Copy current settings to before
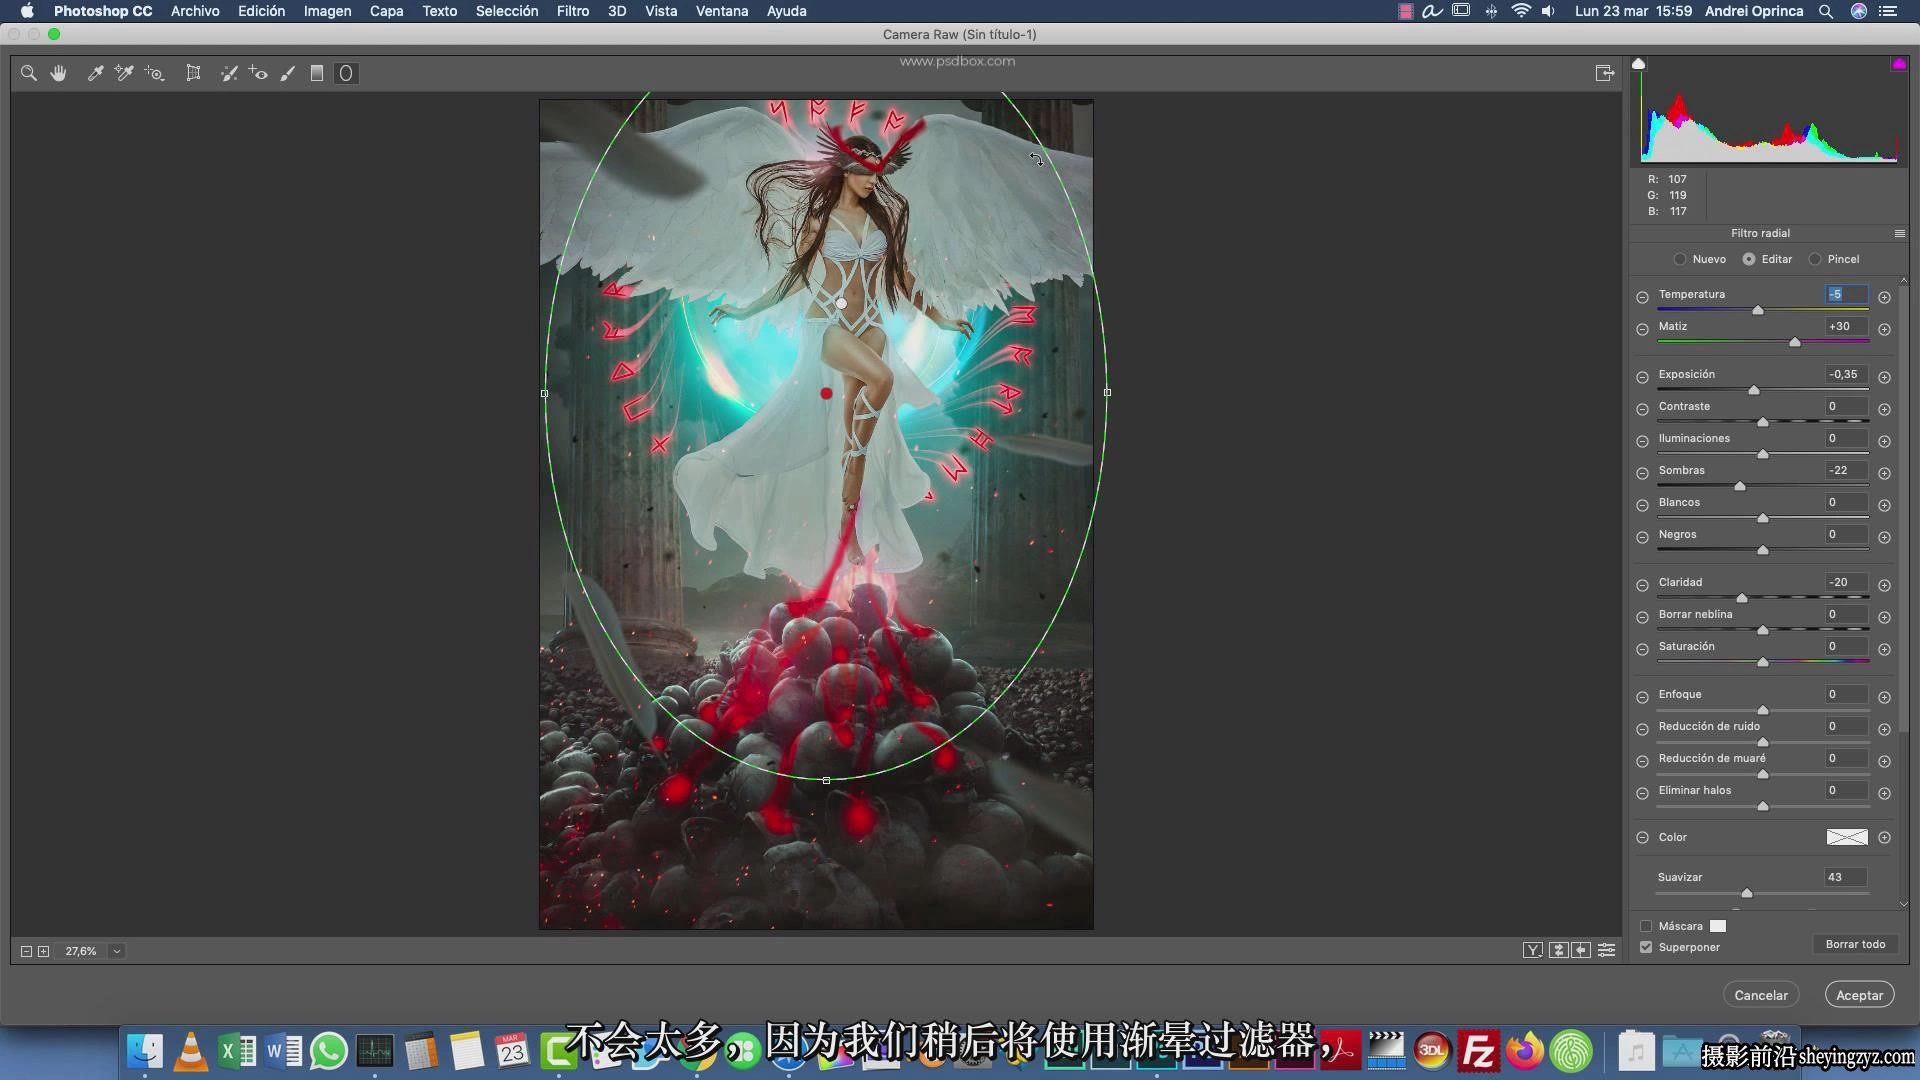Viewport: 1920px width, 1080px height. pos(1581,950)
